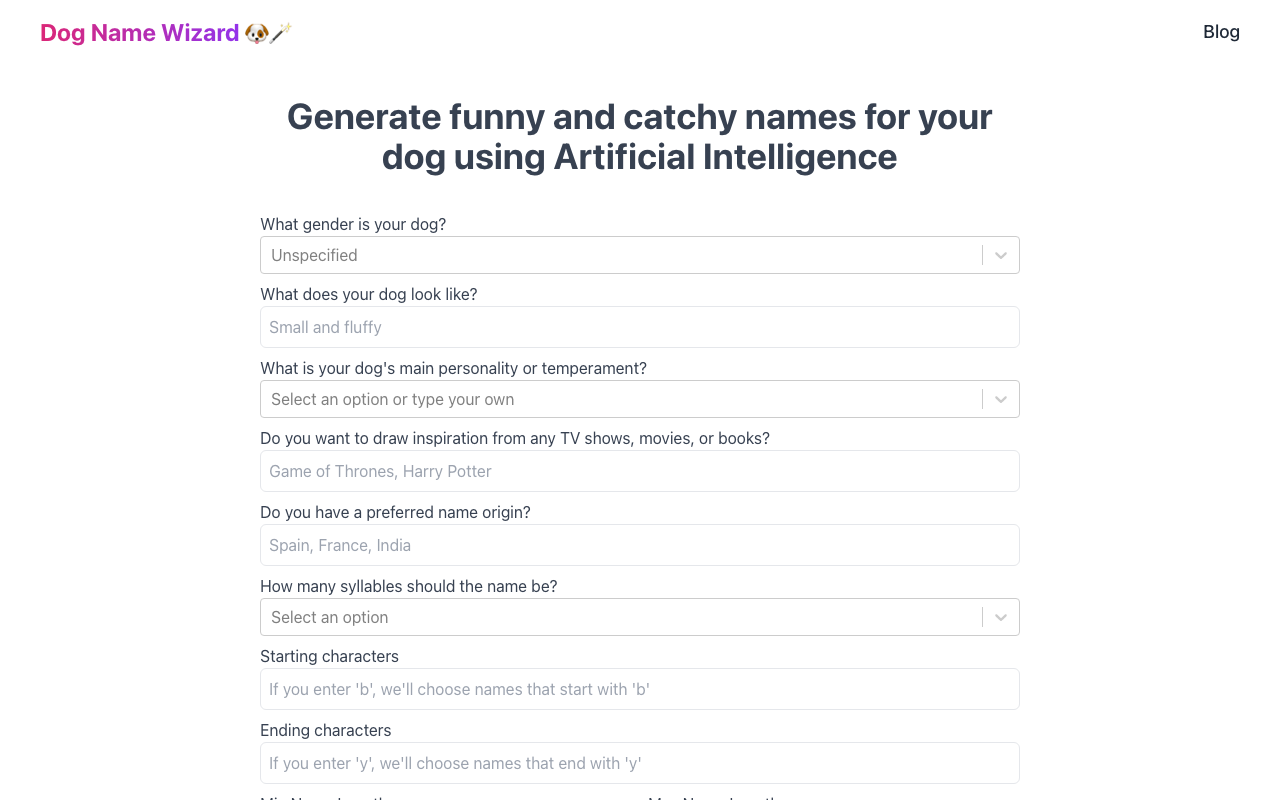This screenshot has height=800, width=1280.
Task: Click the Dog Name Wizard logo text
Action: [x=140, y=33]
